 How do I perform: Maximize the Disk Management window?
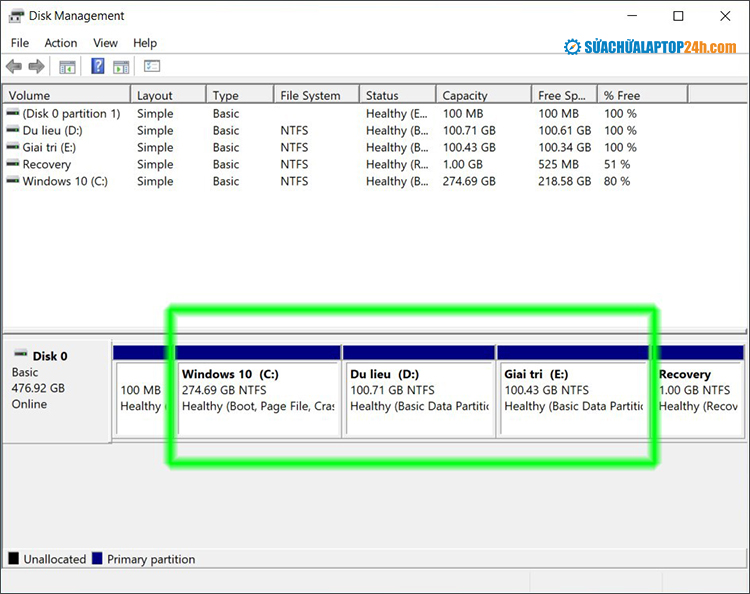click(x=678, y=16)
